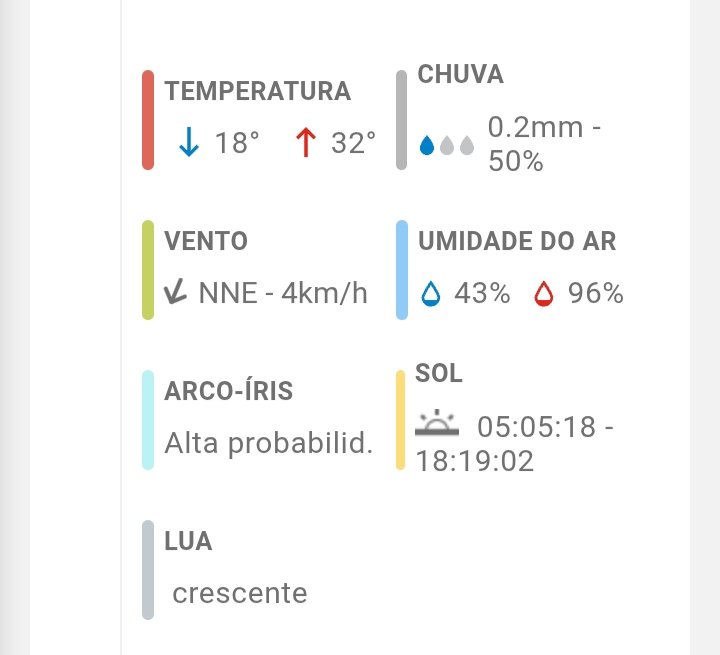Image resolution: width=720 pixels, height=655 pixels.
Task: Click the sunrise icon under SOL
Action: pos(437,424)
